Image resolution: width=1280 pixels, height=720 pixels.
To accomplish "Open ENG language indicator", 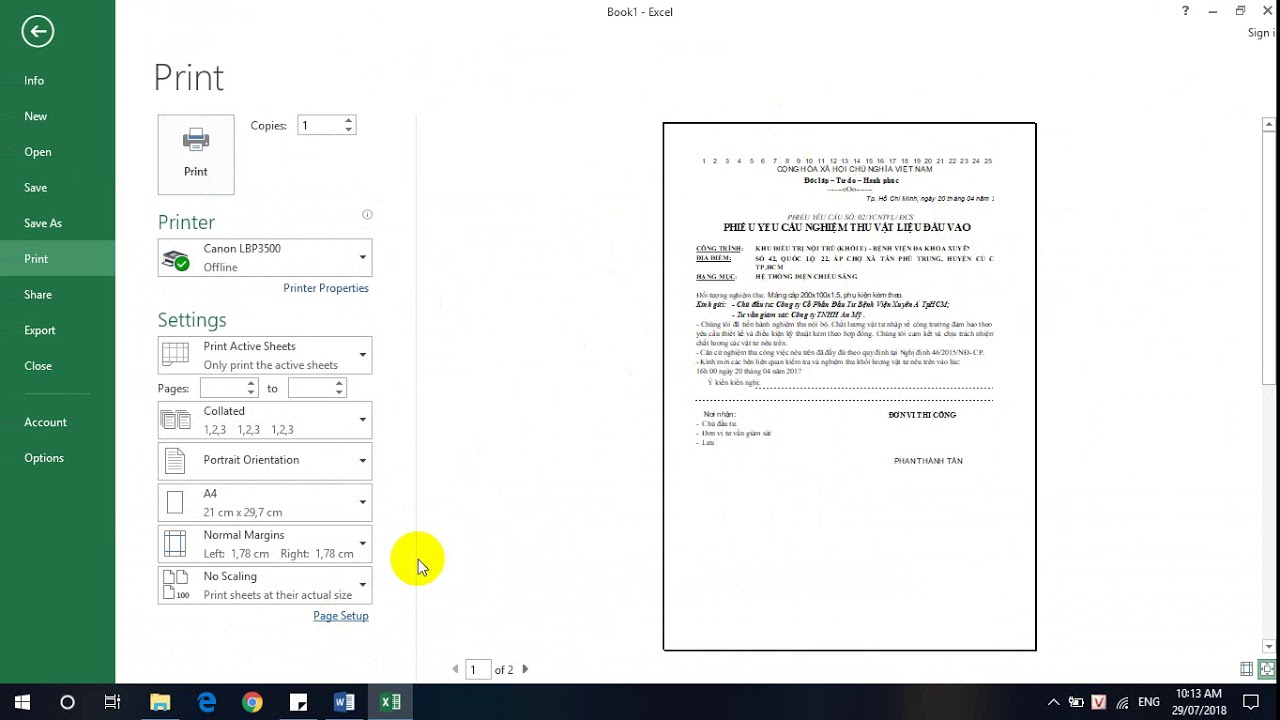I will (1149, 702).
